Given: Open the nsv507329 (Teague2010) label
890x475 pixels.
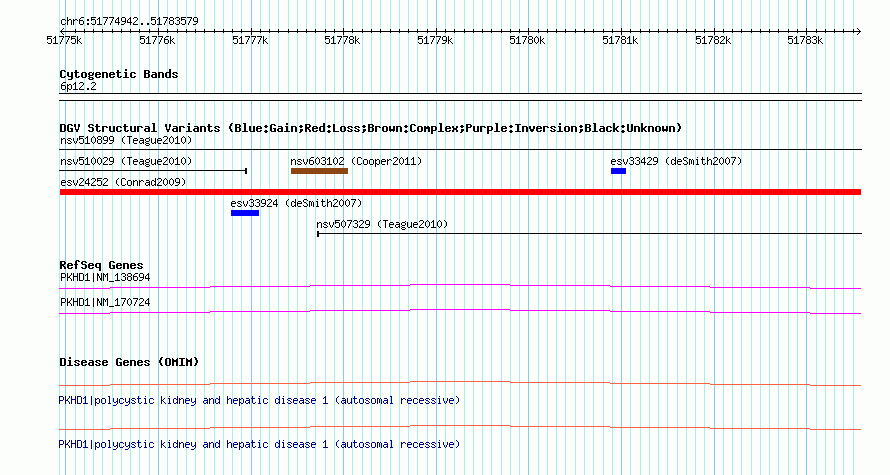Looking at the screenshot, I should pos(383,224).
